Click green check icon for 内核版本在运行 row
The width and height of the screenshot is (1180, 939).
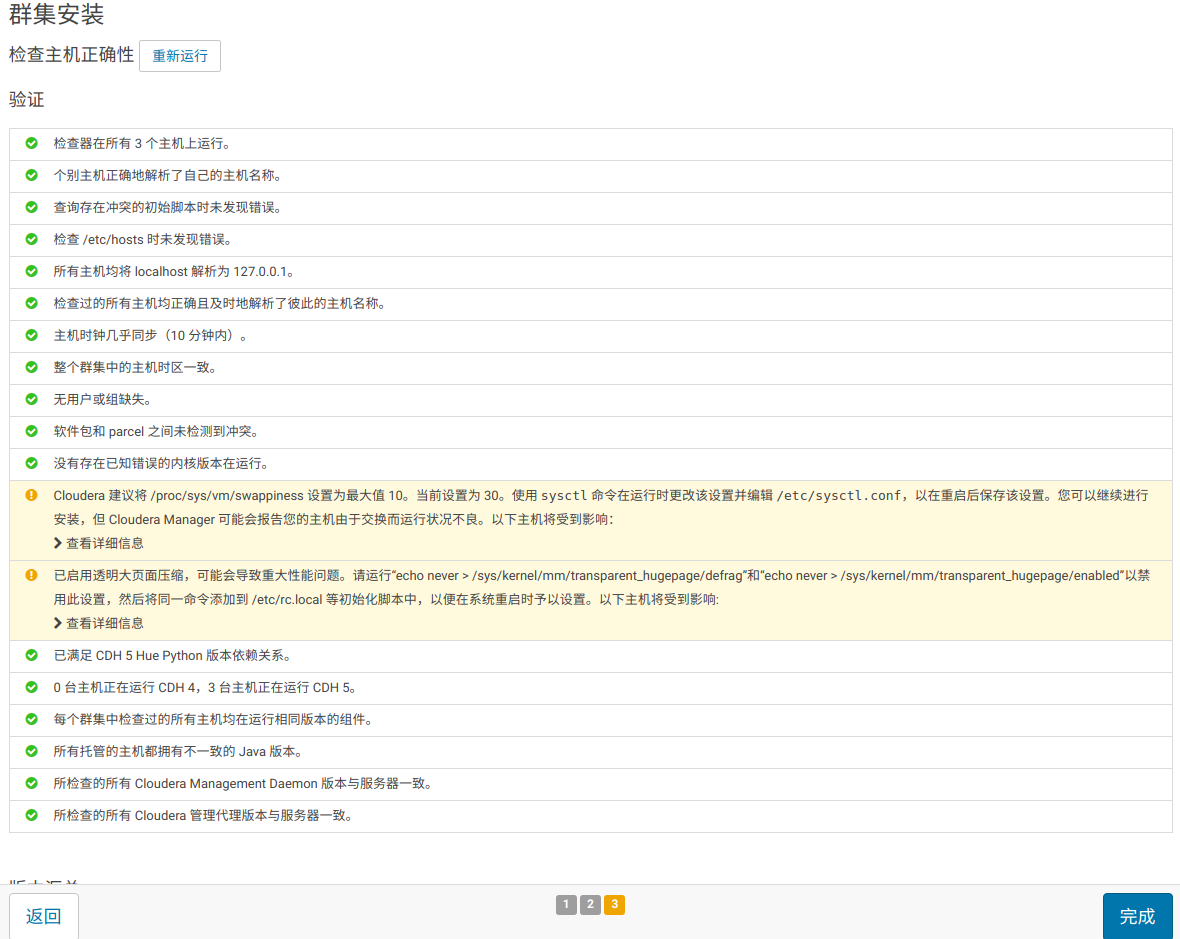[32, 463]
